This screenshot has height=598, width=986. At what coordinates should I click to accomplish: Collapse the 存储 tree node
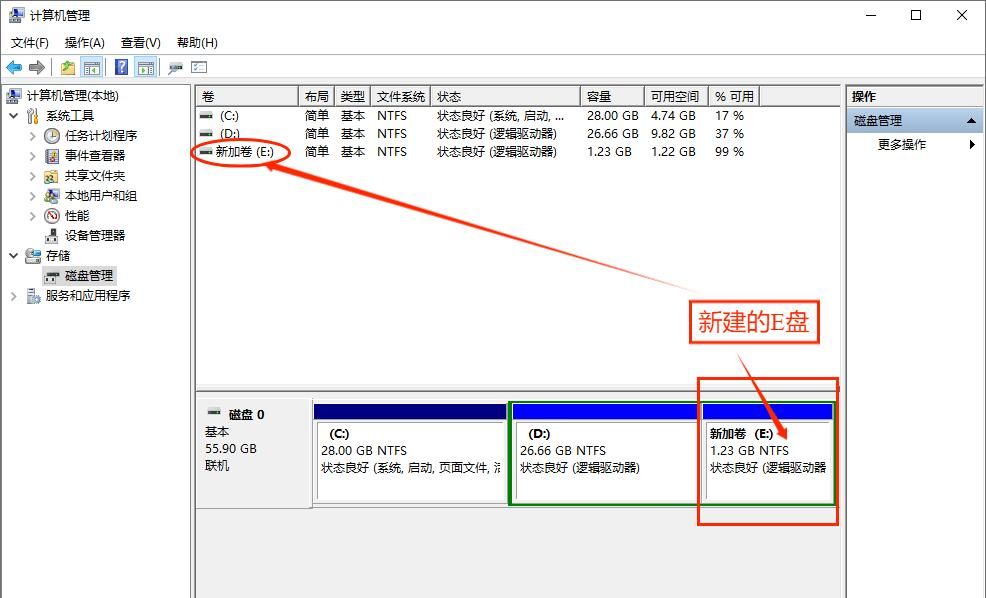click(13, 256)
